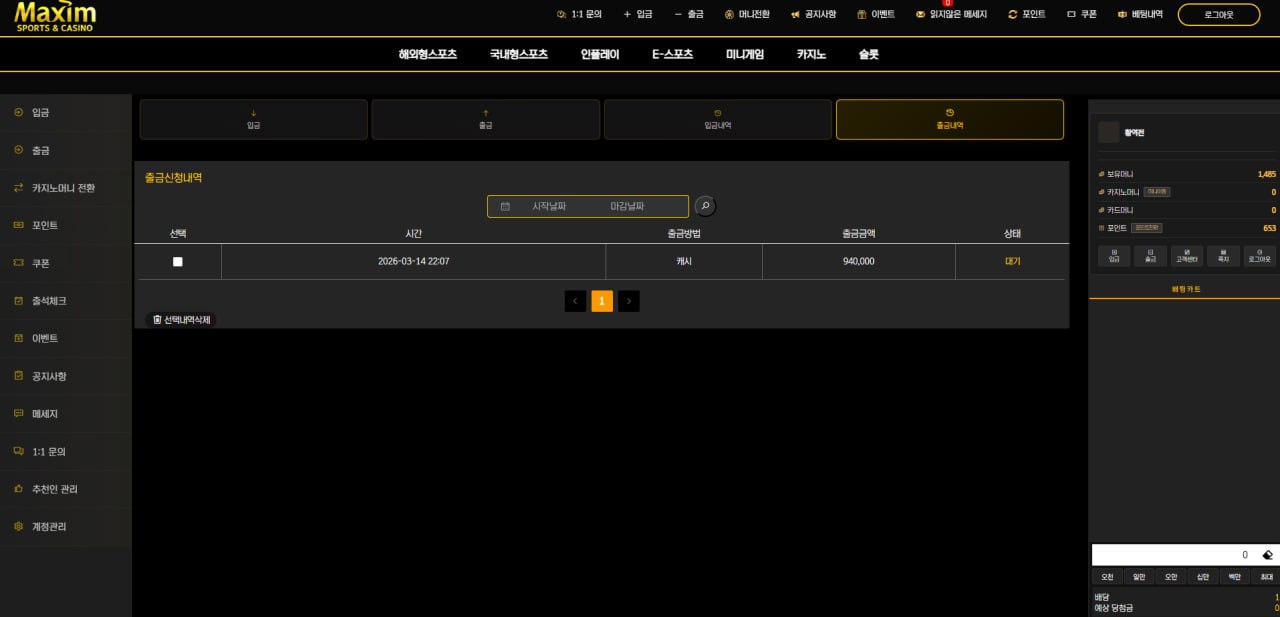Click the magnifier search icon beside date range
This screenshot has height=617, width=1280.
click(705, 206)
